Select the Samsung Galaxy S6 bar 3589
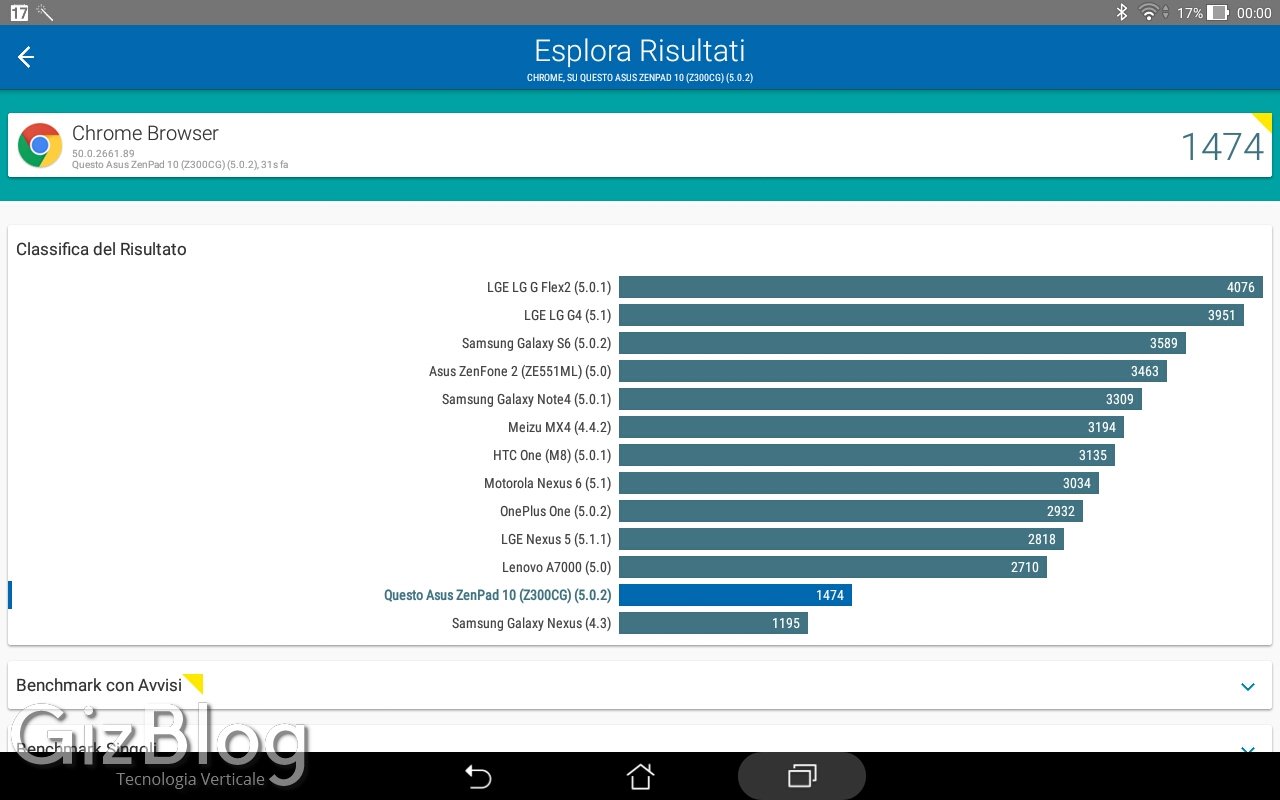This screenshot has height=800, width=1280. [902, 343]
